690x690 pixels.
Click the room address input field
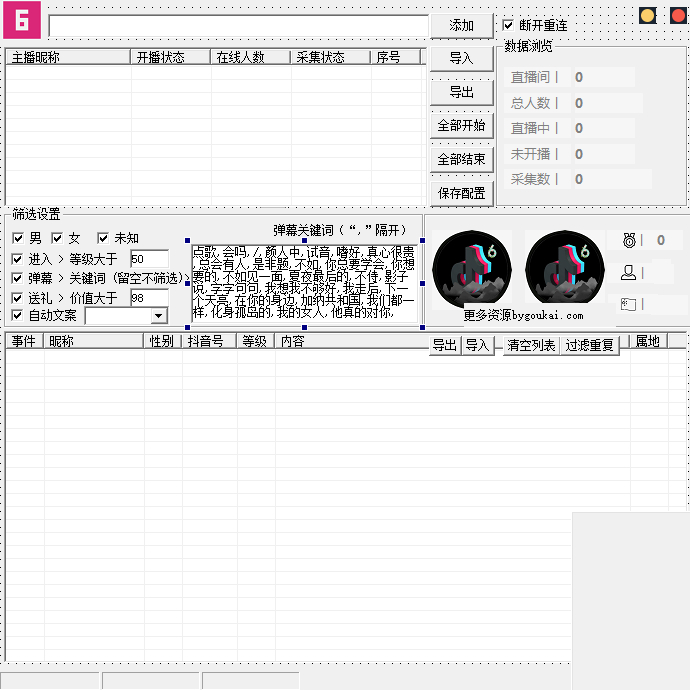(239, 26)
